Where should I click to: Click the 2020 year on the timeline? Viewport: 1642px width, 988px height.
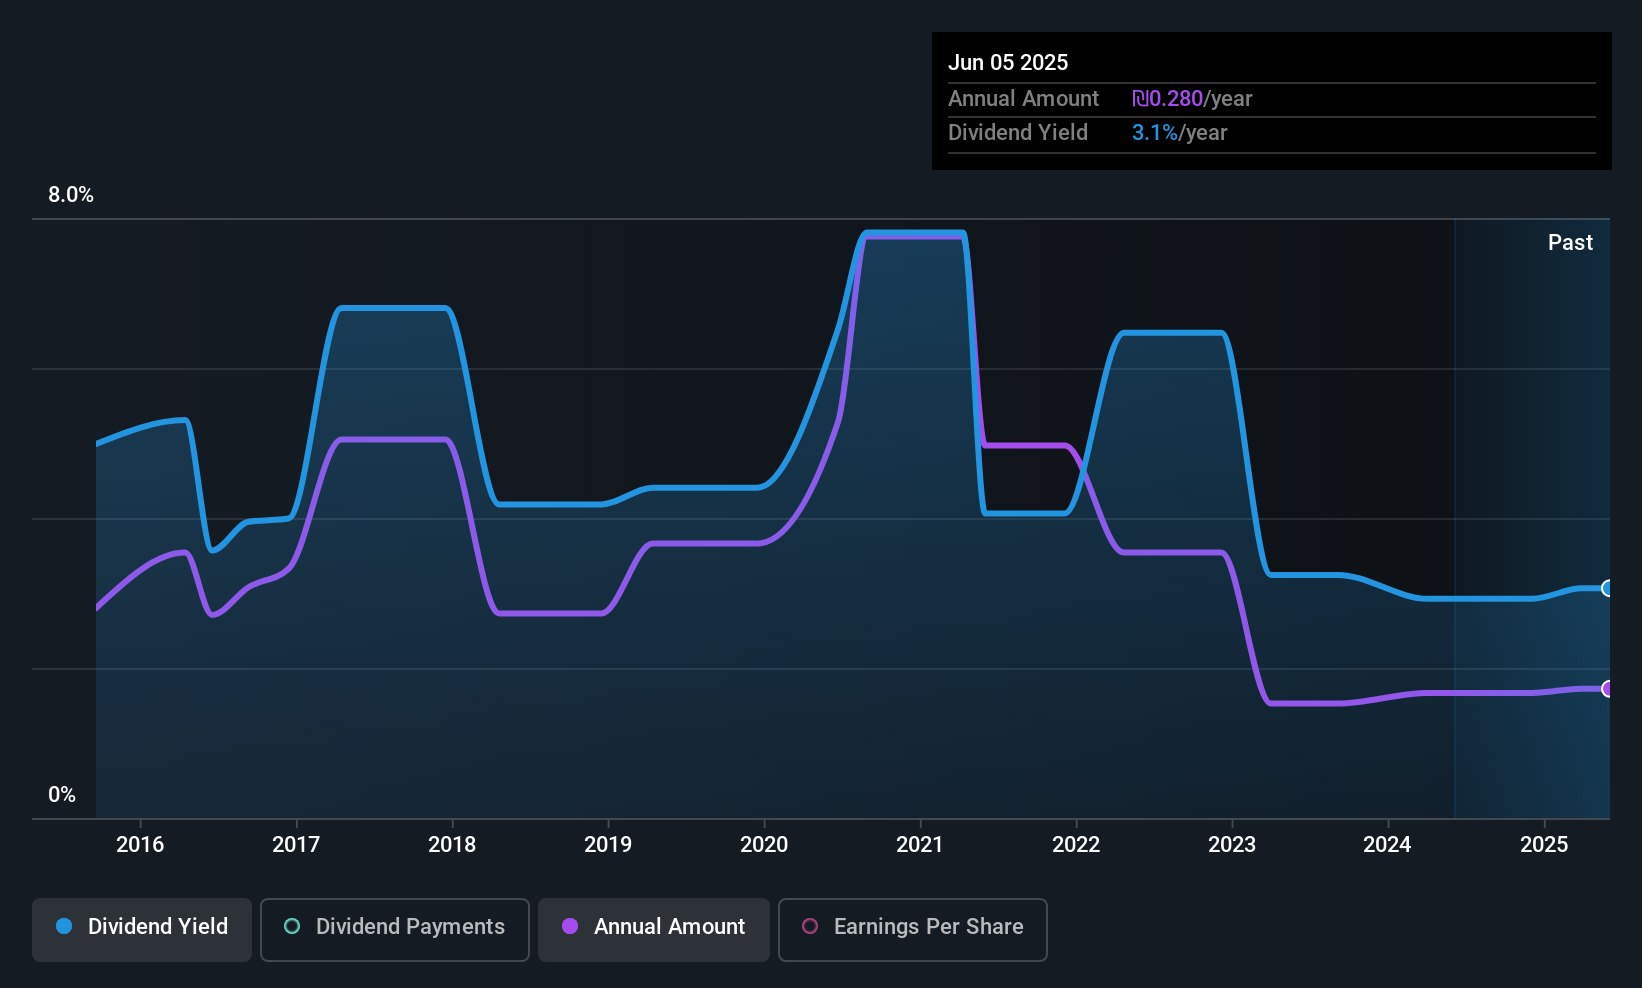764,844
